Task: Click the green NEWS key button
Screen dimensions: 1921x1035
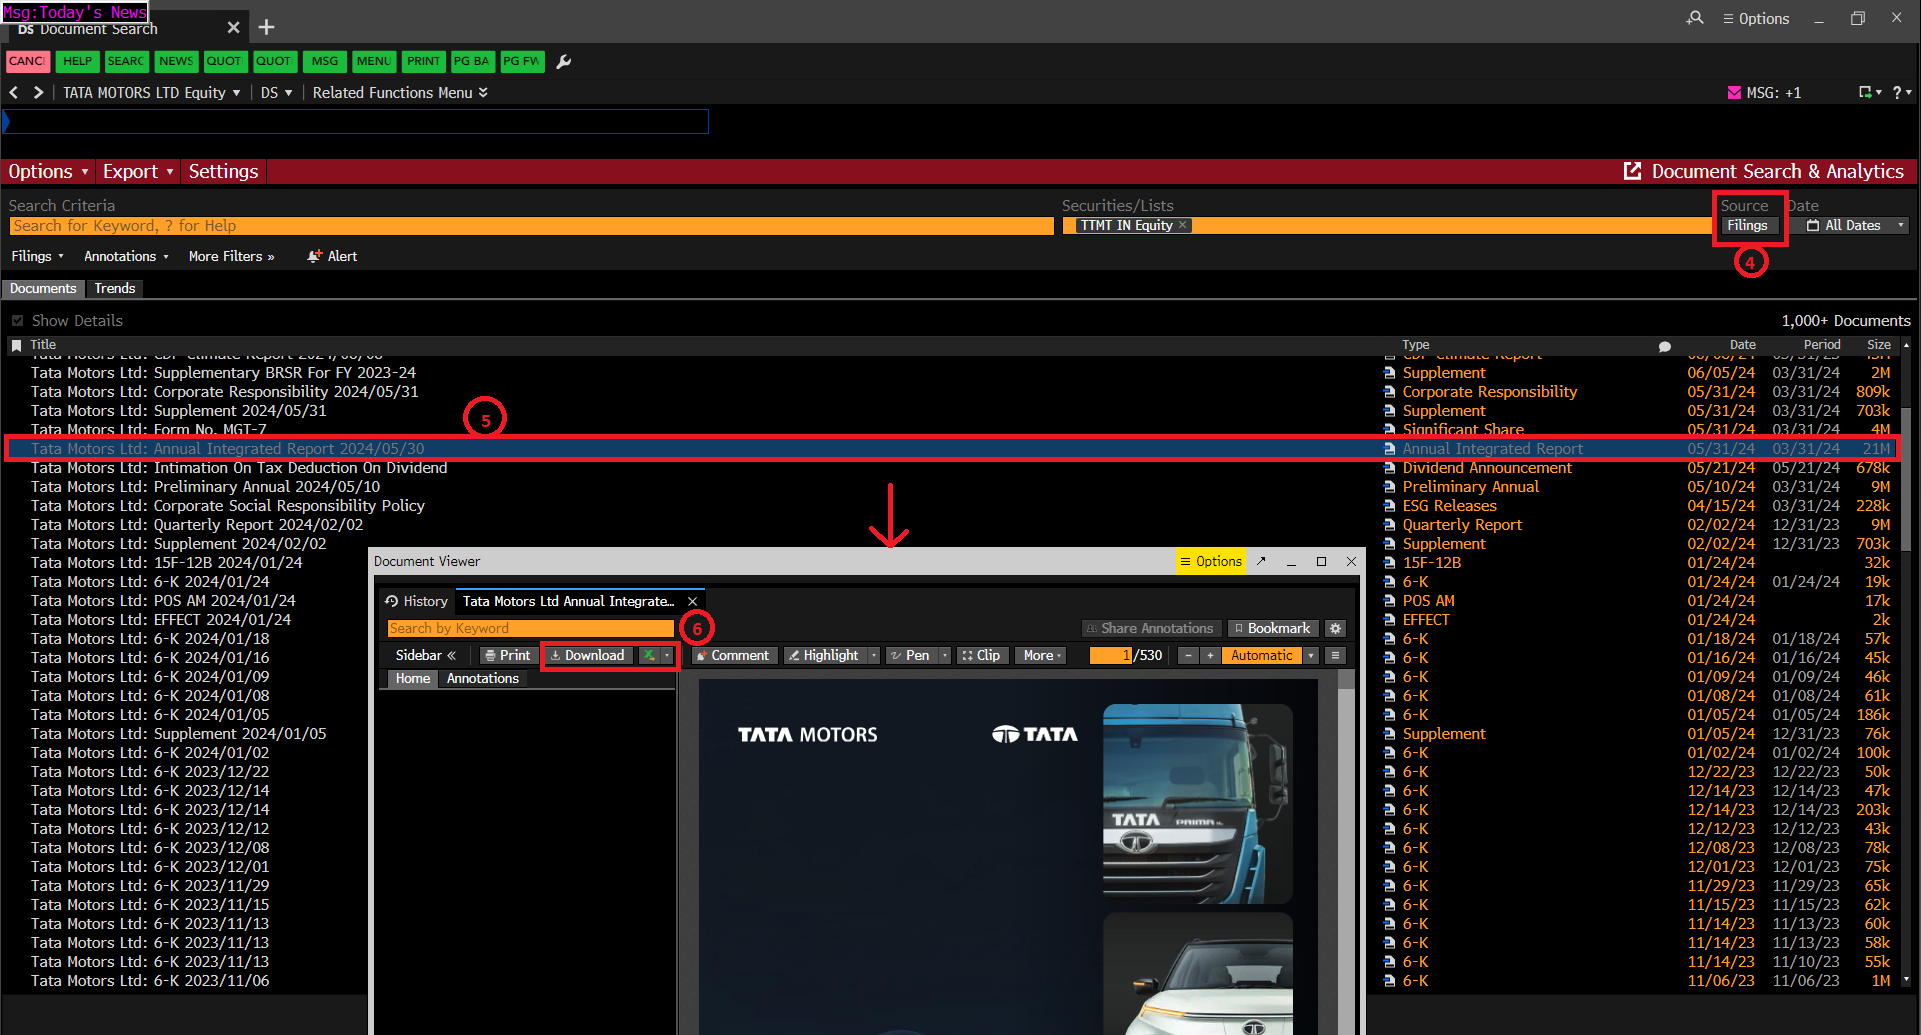Action: click(x=176, y=61)
